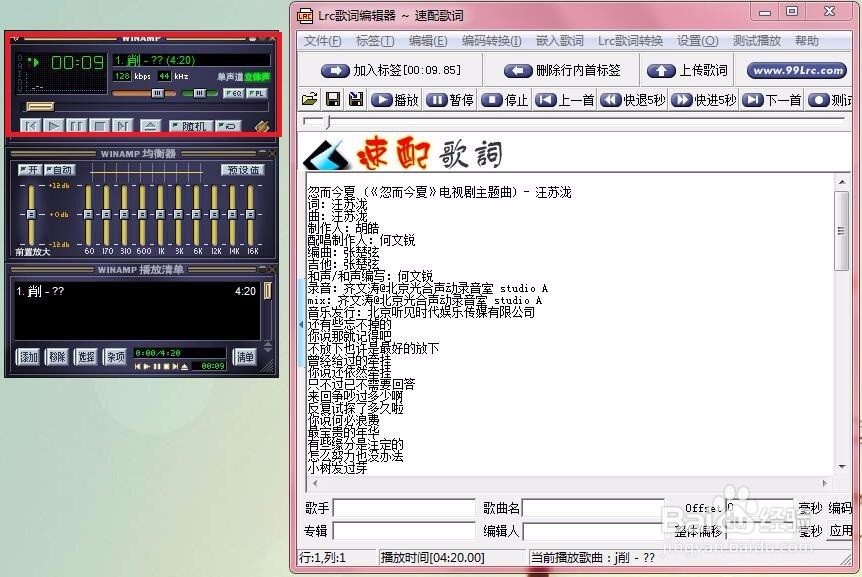
Task: Open www.99Lrc.com link button
Action: [x=797, y=70]
